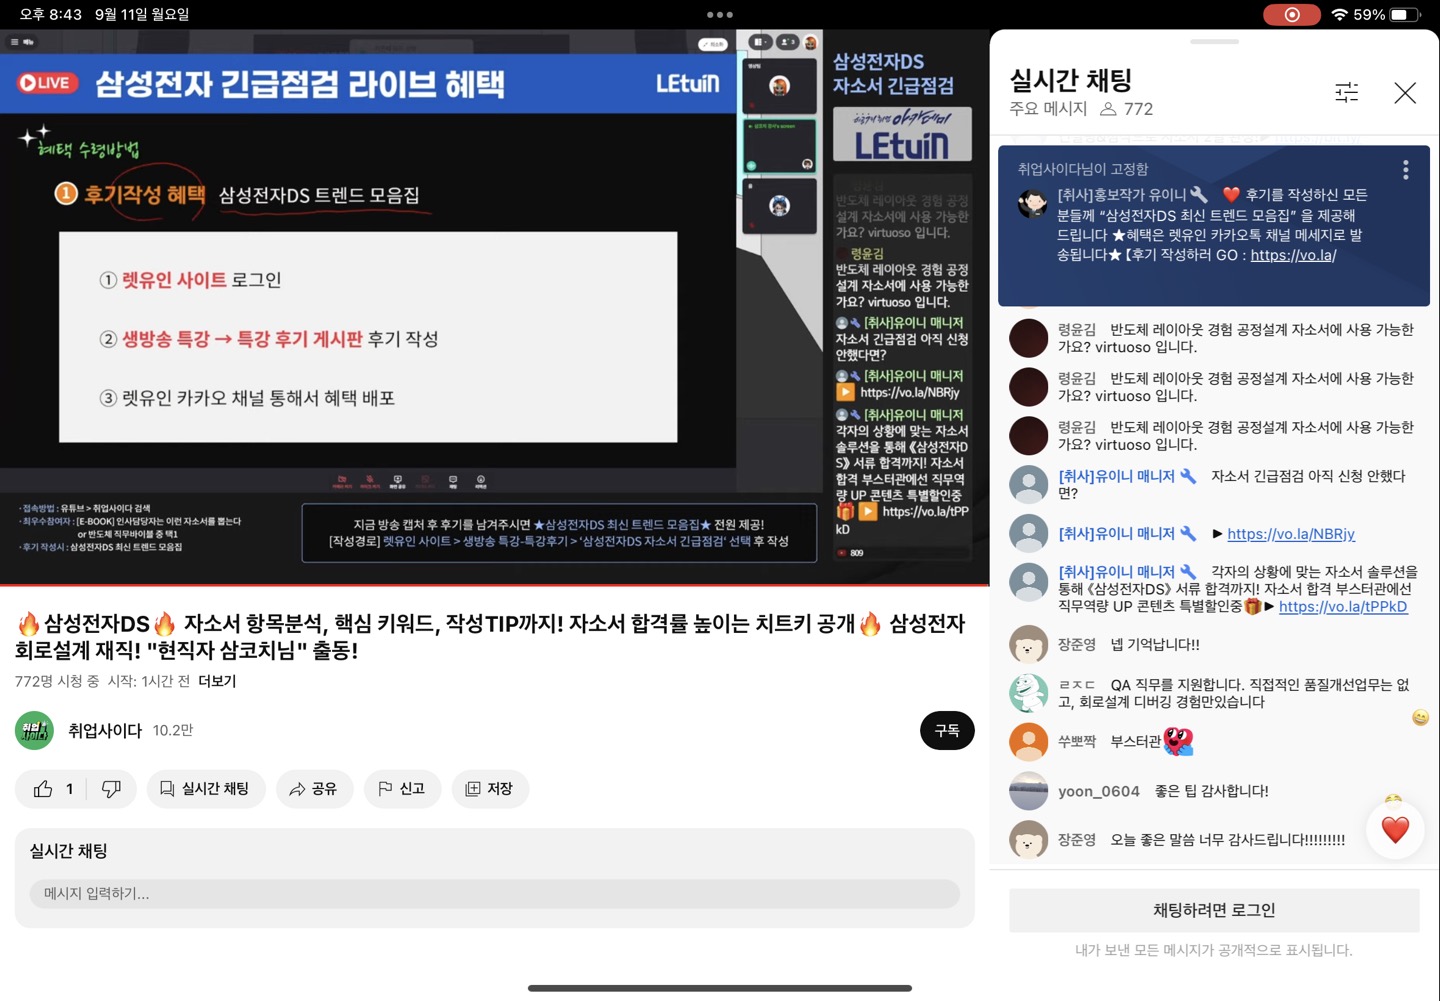View the 772 viewer count icon
Image resolution: width=1440 pixels, height=1001 pixels.
click(x=1108, y=108)
